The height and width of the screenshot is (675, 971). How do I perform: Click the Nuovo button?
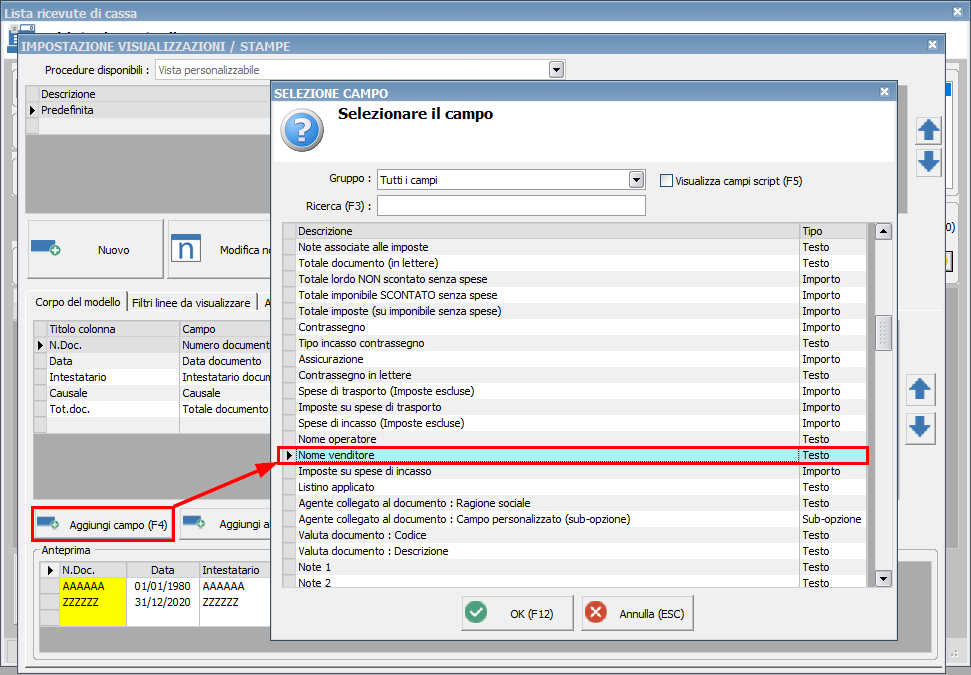pyautogui.click(x=95, y=250)
